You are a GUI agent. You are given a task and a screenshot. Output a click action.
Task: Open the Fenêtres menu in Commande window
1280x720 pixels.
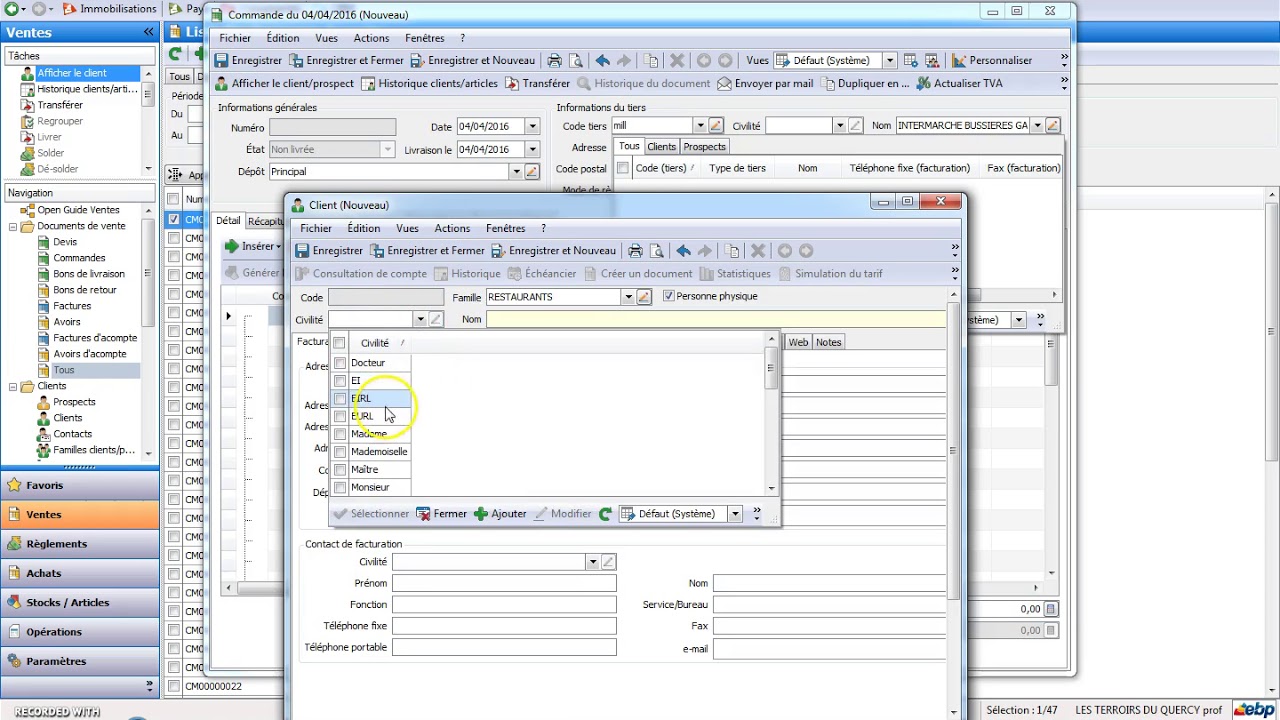coord(425,38)
